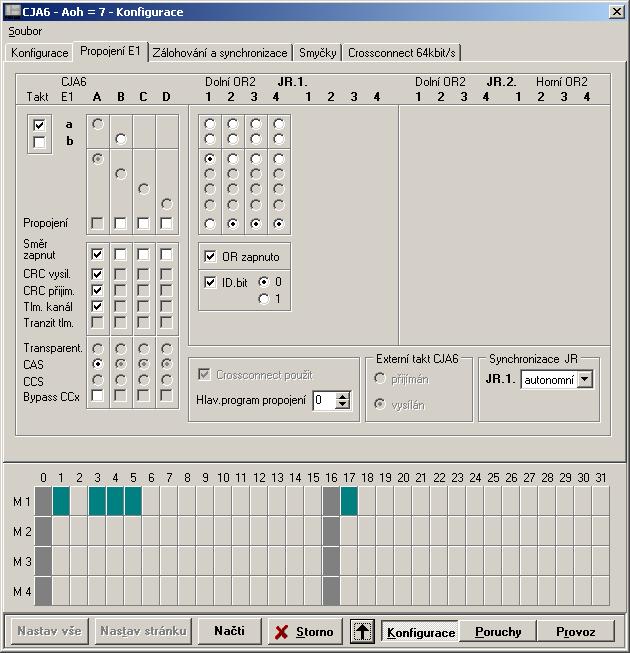
Task: Click M 4 timeslot 31 cell
Action: 601,591
